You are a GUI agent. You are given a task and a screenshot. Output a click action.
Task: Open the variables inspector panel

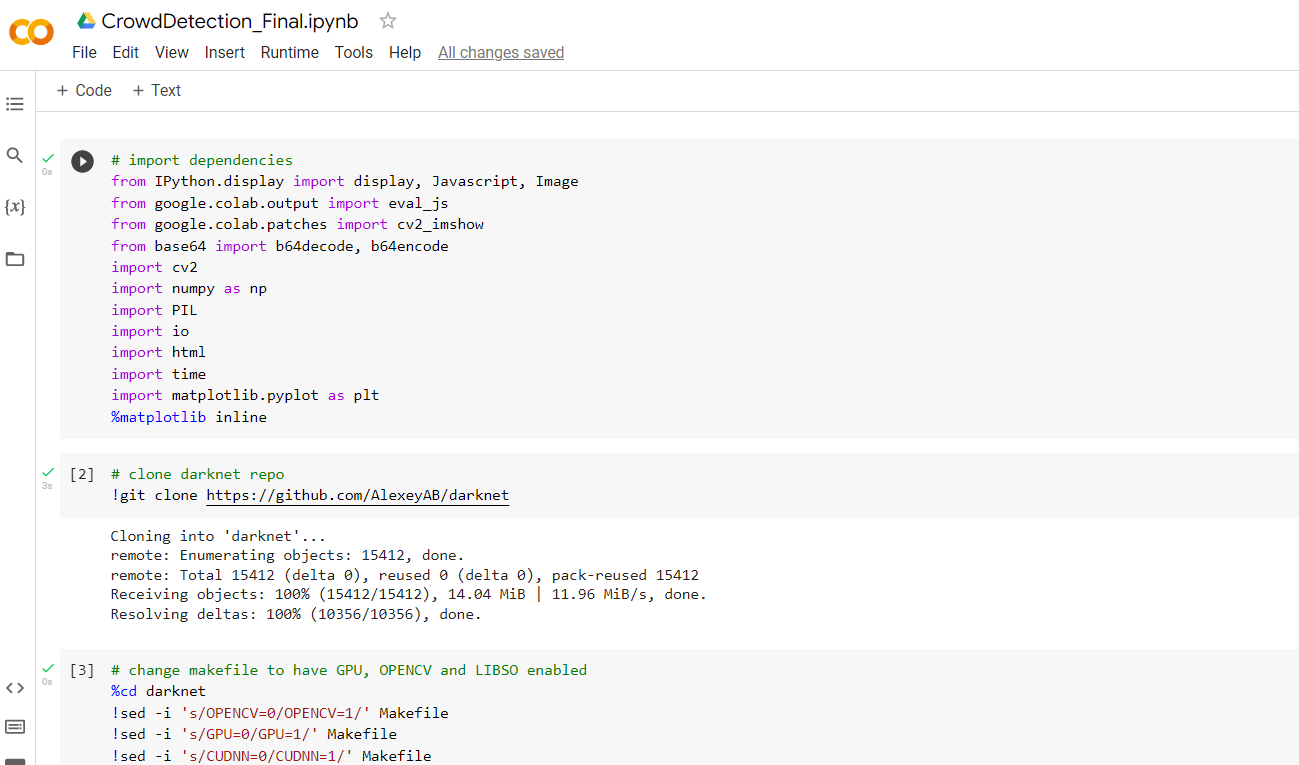15,207
